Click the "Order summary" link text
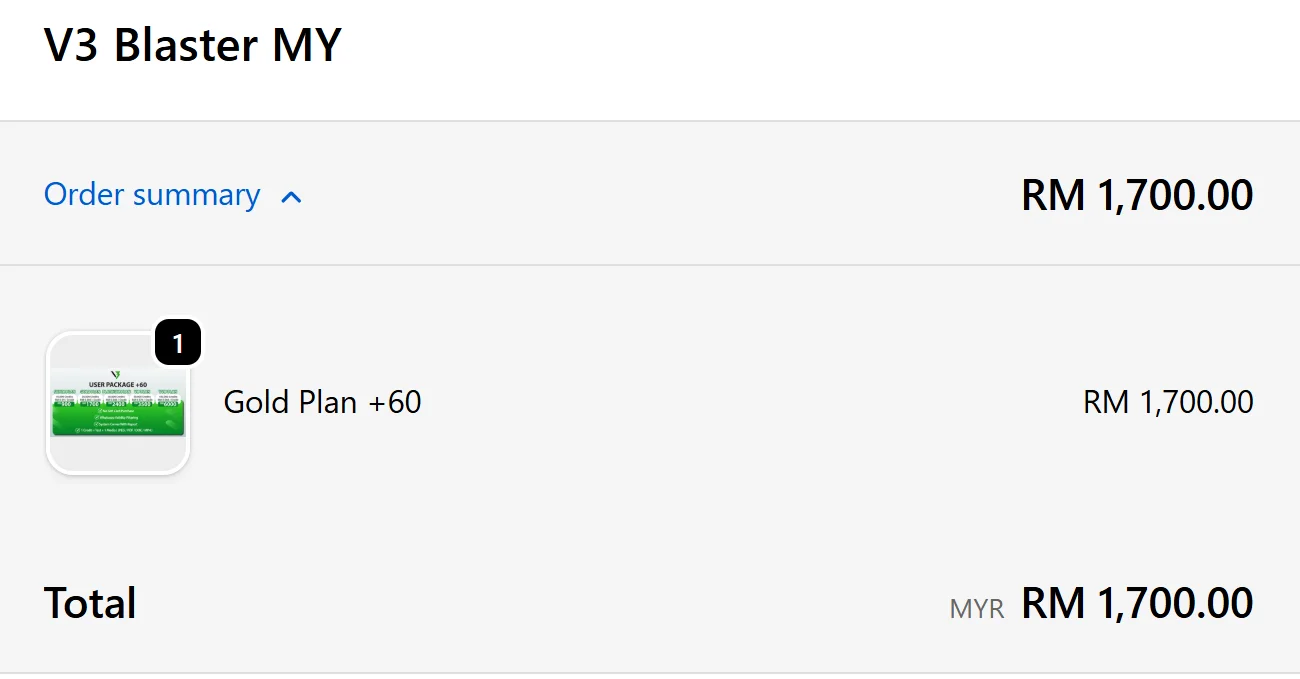 (x=152, y=194)
